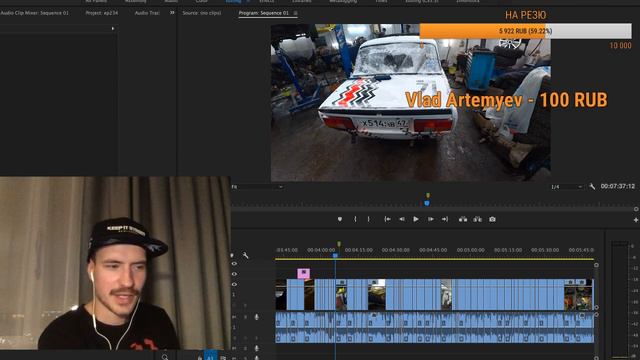The height and width of the screenshot is (360, 640).
Task: Click the Program monitor blue playhead
Action: [427, 202]
